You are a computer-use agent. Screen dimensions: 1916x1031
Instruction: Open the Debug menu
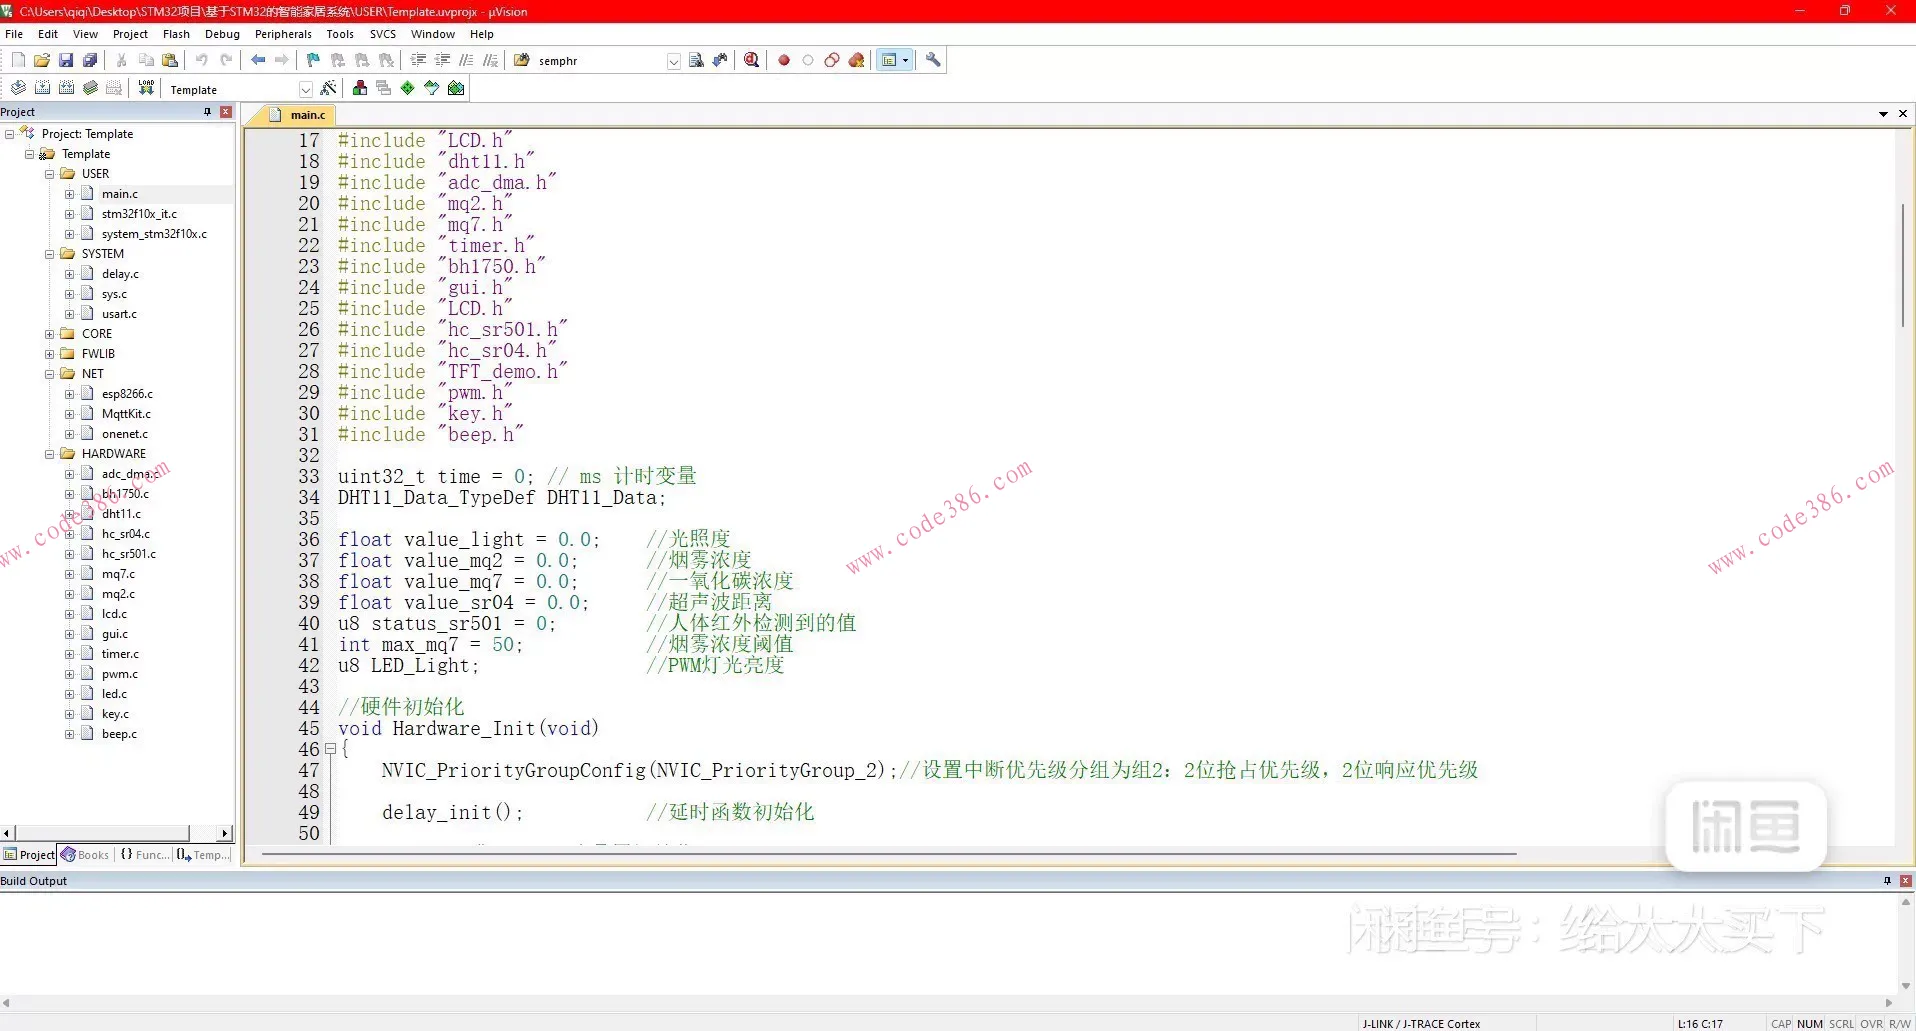222,34
